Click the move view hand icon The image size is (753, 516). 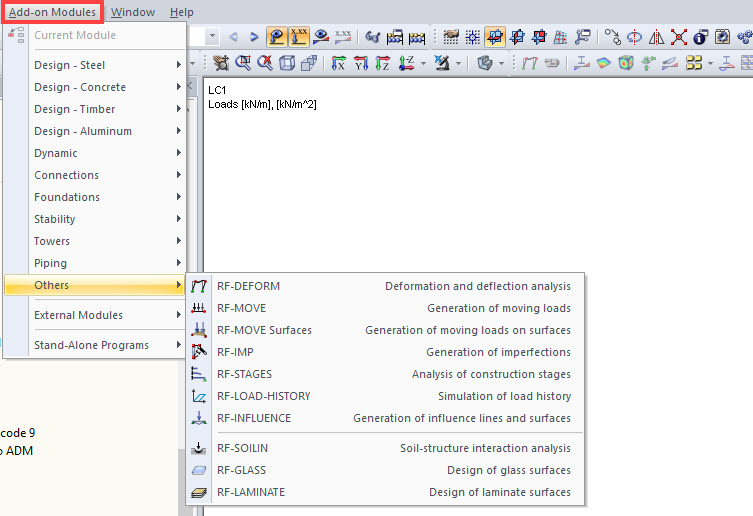click(221, 63)
